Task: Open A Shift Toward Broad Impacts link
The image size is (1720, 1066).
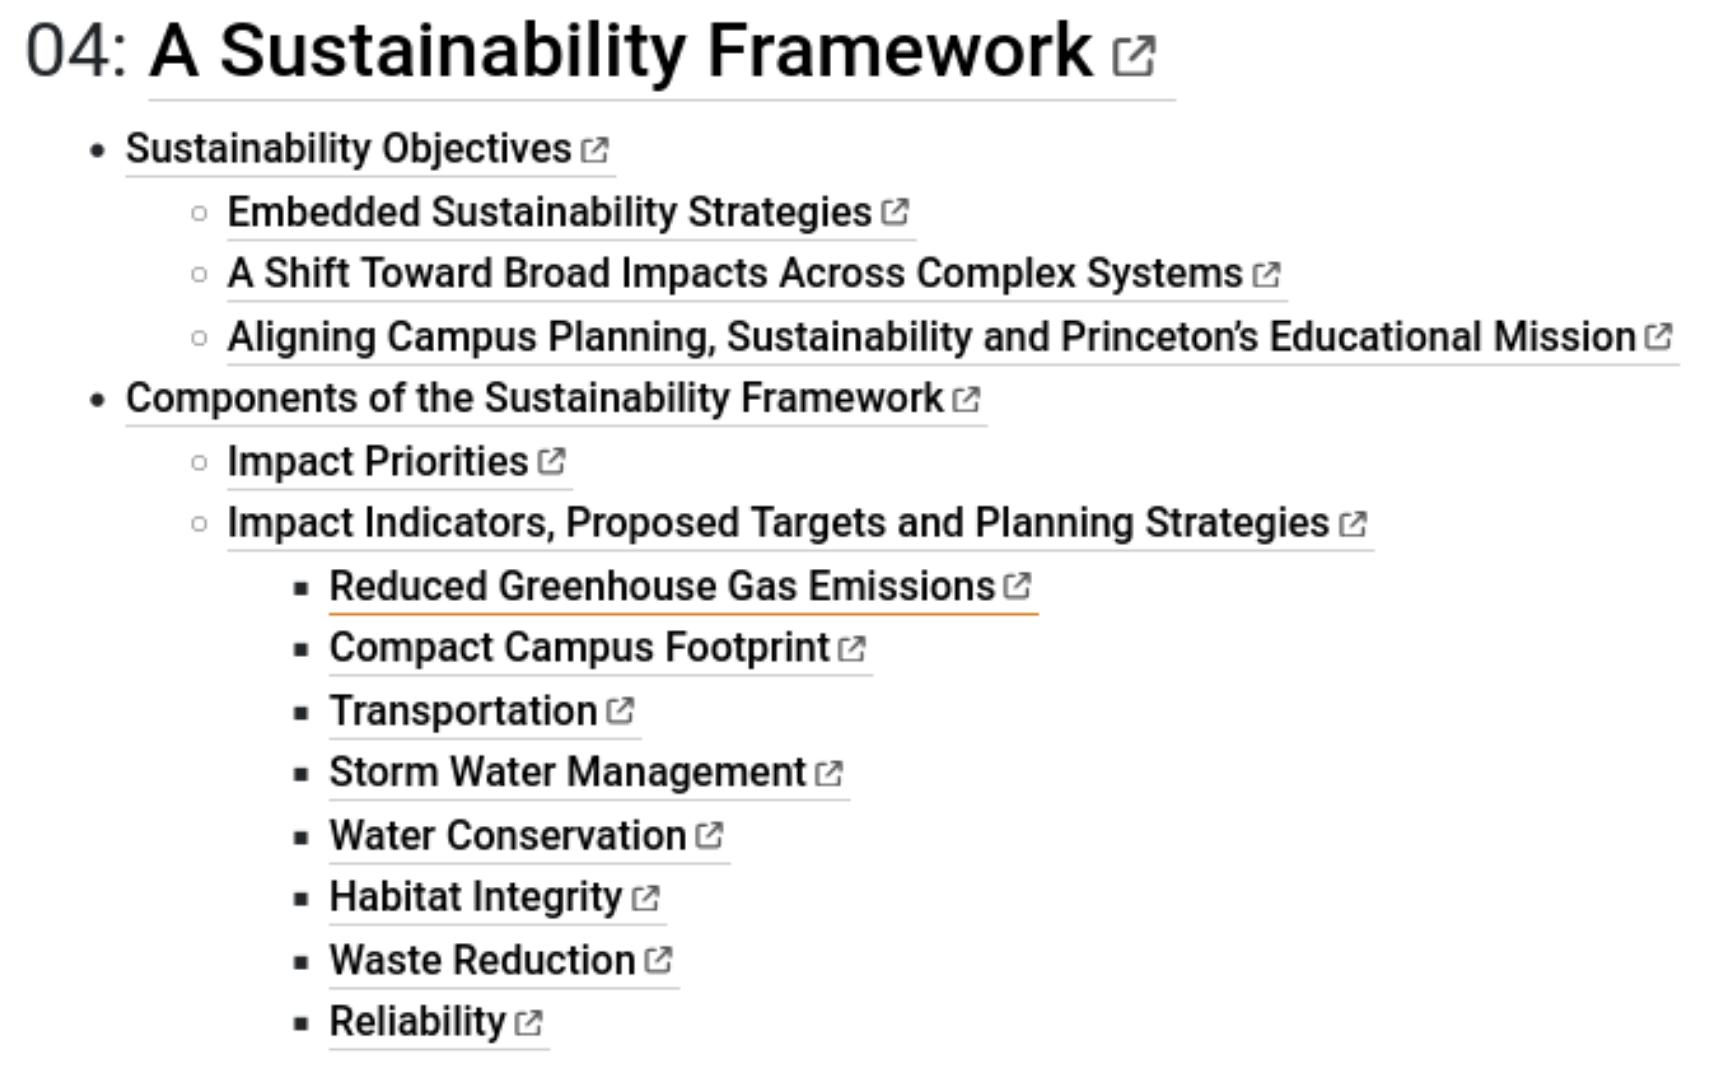Action: point(735,274)
